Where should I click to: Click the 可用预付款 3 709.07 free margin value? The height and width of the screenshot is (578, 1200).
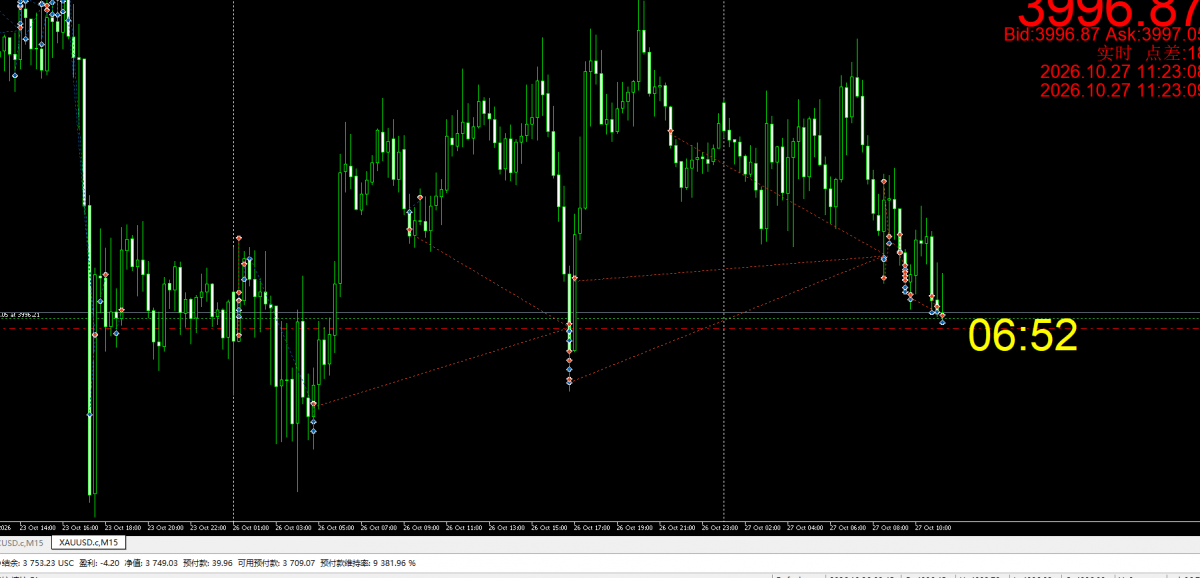pos(275,563)
